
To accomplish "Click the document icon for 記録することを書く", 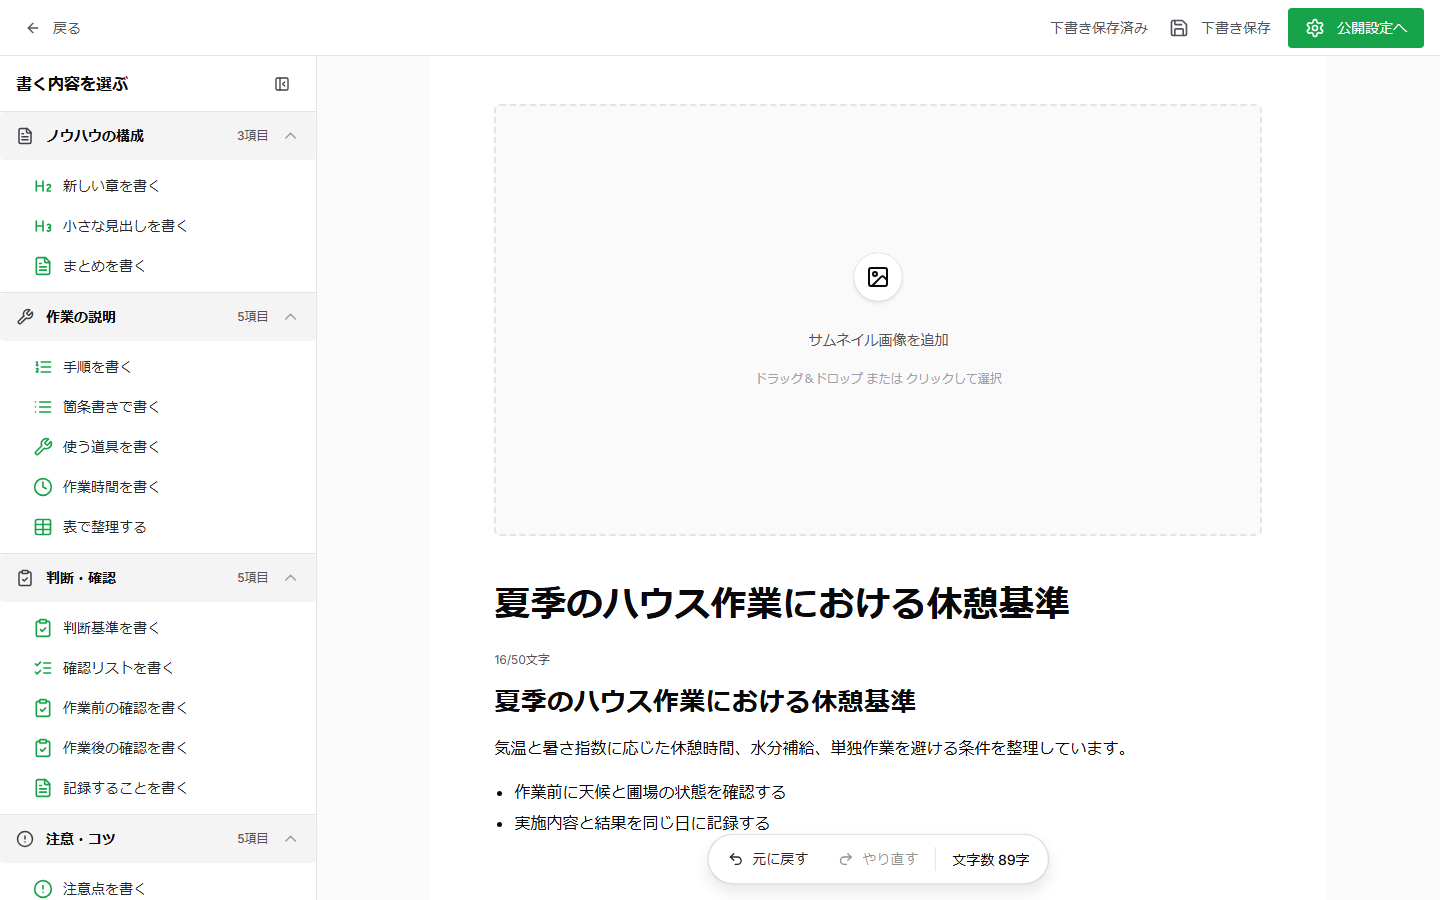I will [43, 788].
